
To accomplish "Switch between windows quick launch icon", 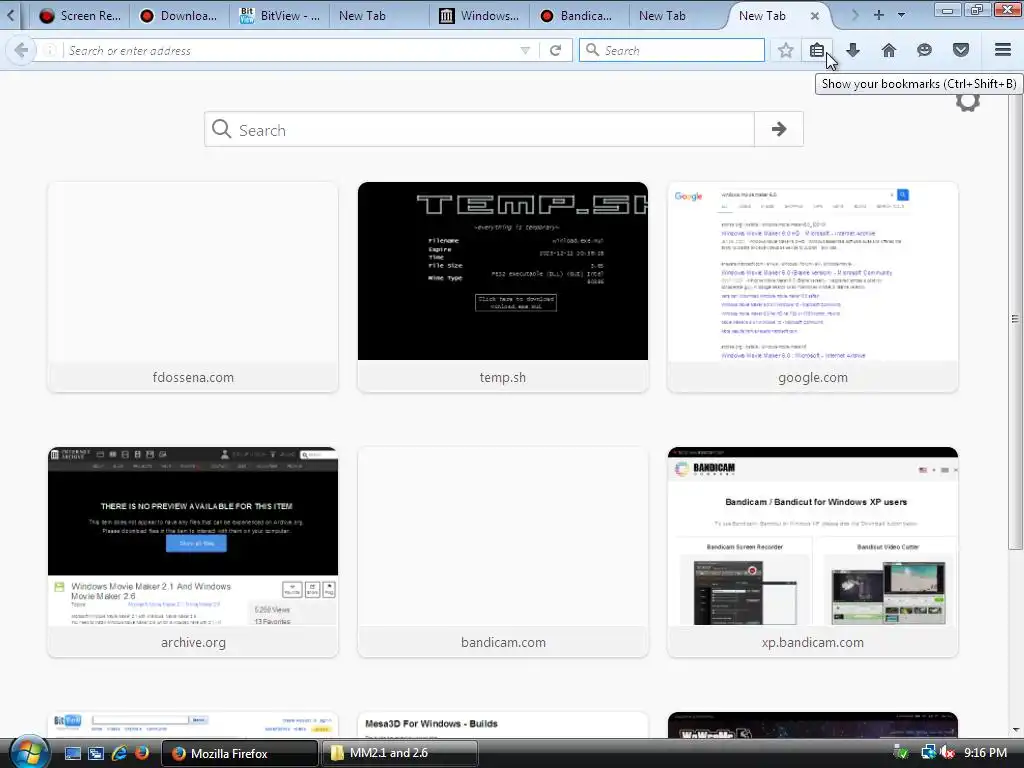I will [96, 753].
